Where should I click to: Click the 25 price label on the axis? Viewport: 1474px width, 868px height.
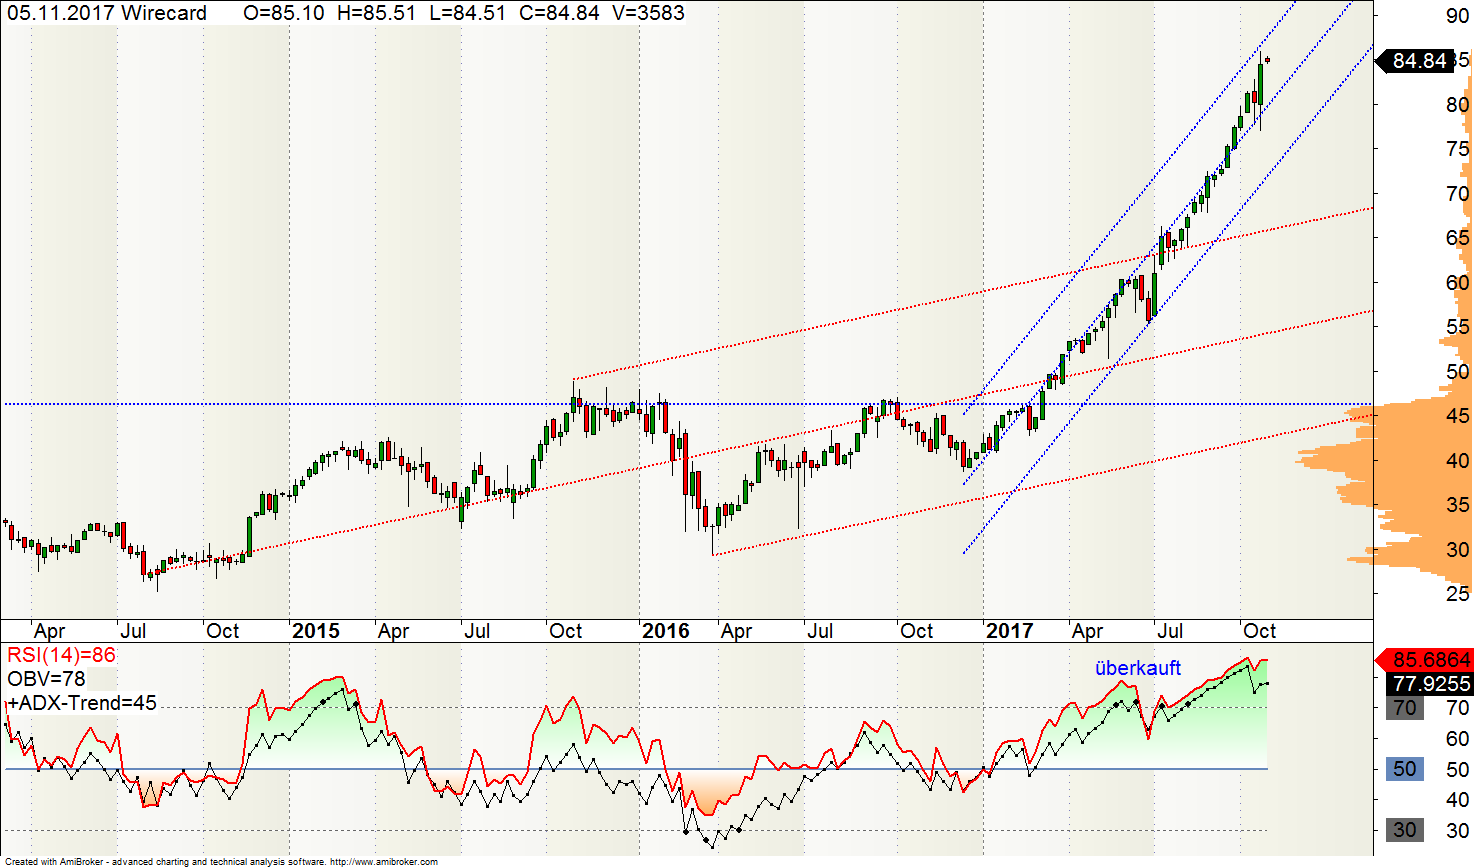[x=1457, y=594]
